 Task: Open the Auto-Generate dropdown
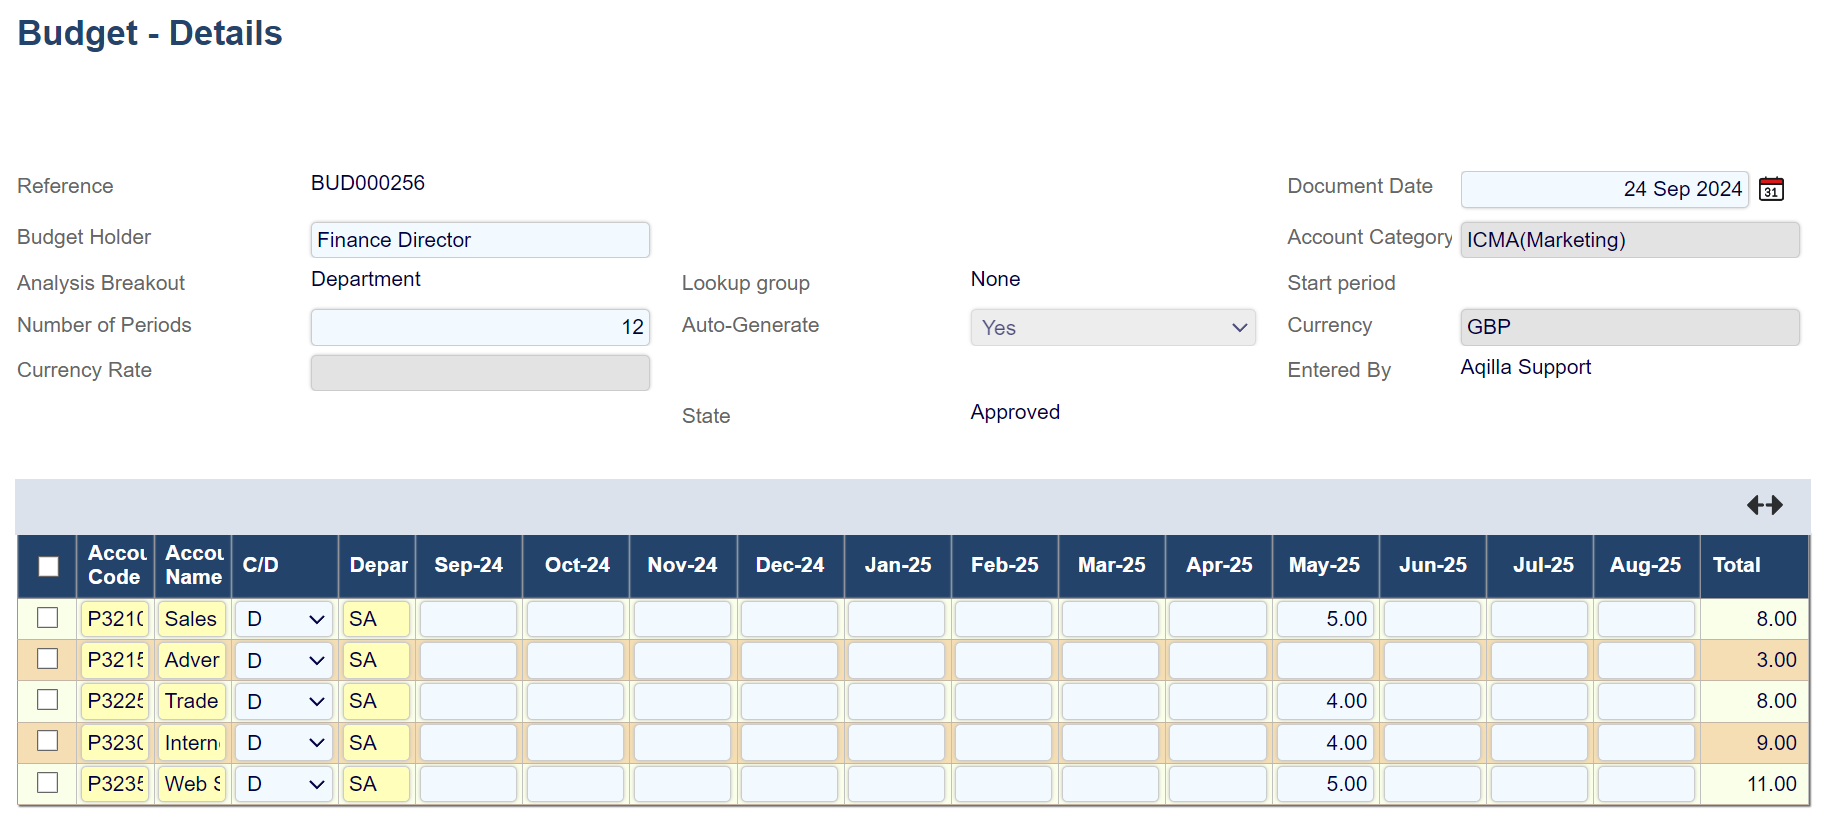(x=1112, y=328)
